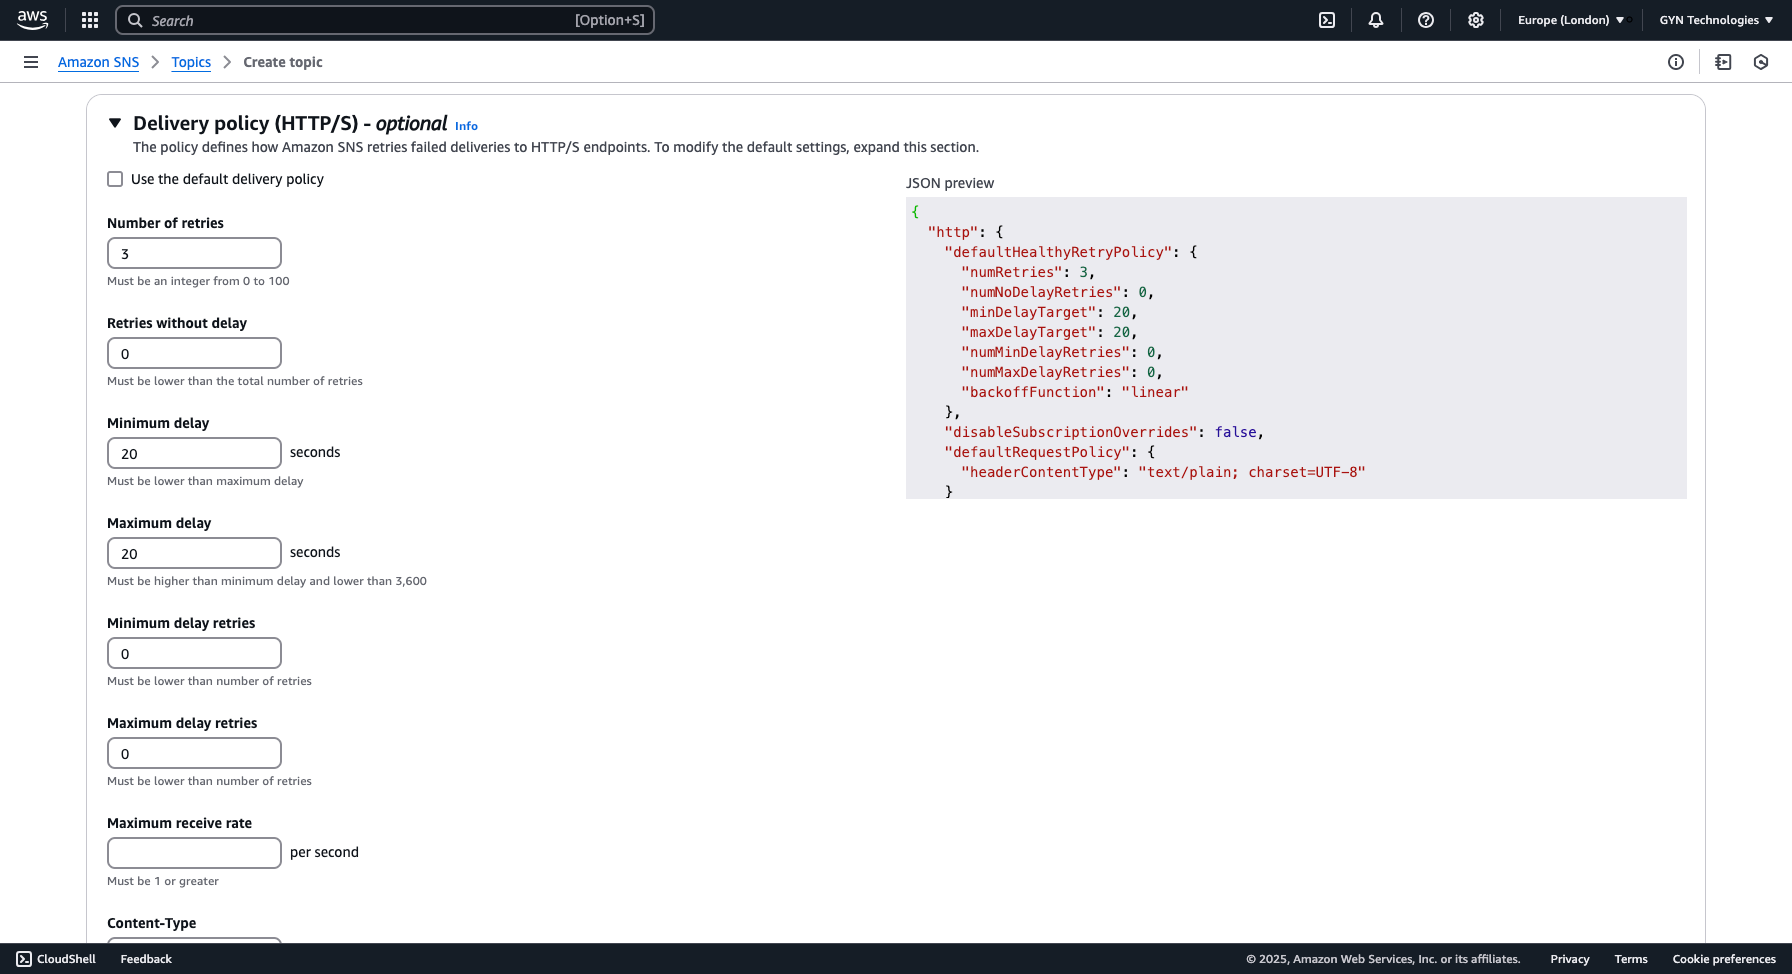Screen dimensions: 1792x974
Task: Go to Amazon SNS breadcrumb
Action: point(98,62)
